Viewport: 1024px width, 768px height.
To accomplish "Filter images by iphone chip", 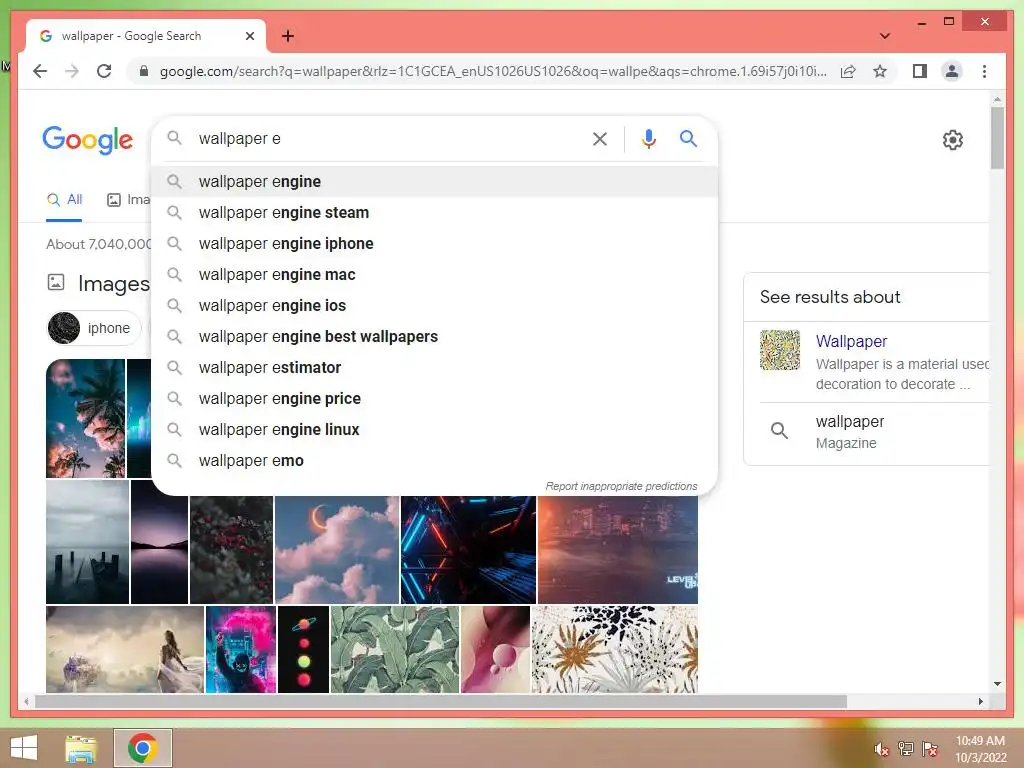I will 93,328.
